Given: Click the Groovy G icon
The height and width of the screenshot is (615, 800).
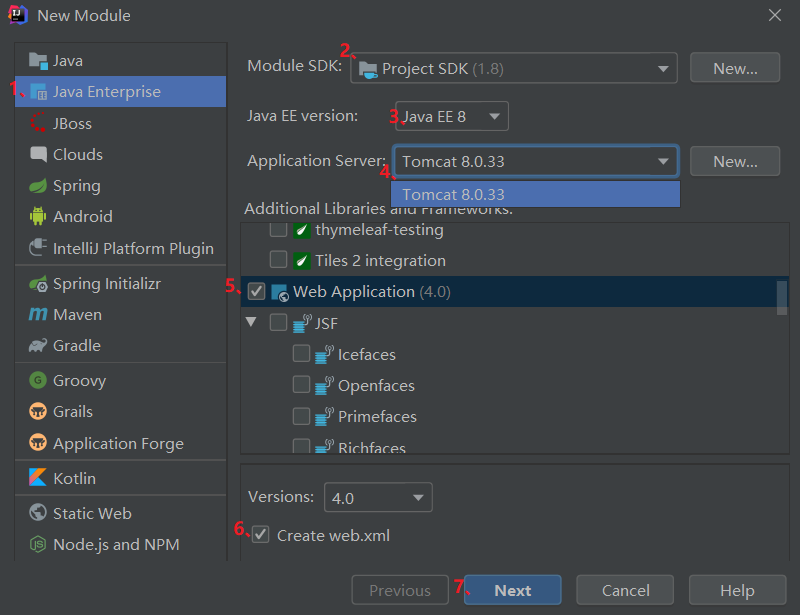Looking at the screenshot, I should click(38, 380).
